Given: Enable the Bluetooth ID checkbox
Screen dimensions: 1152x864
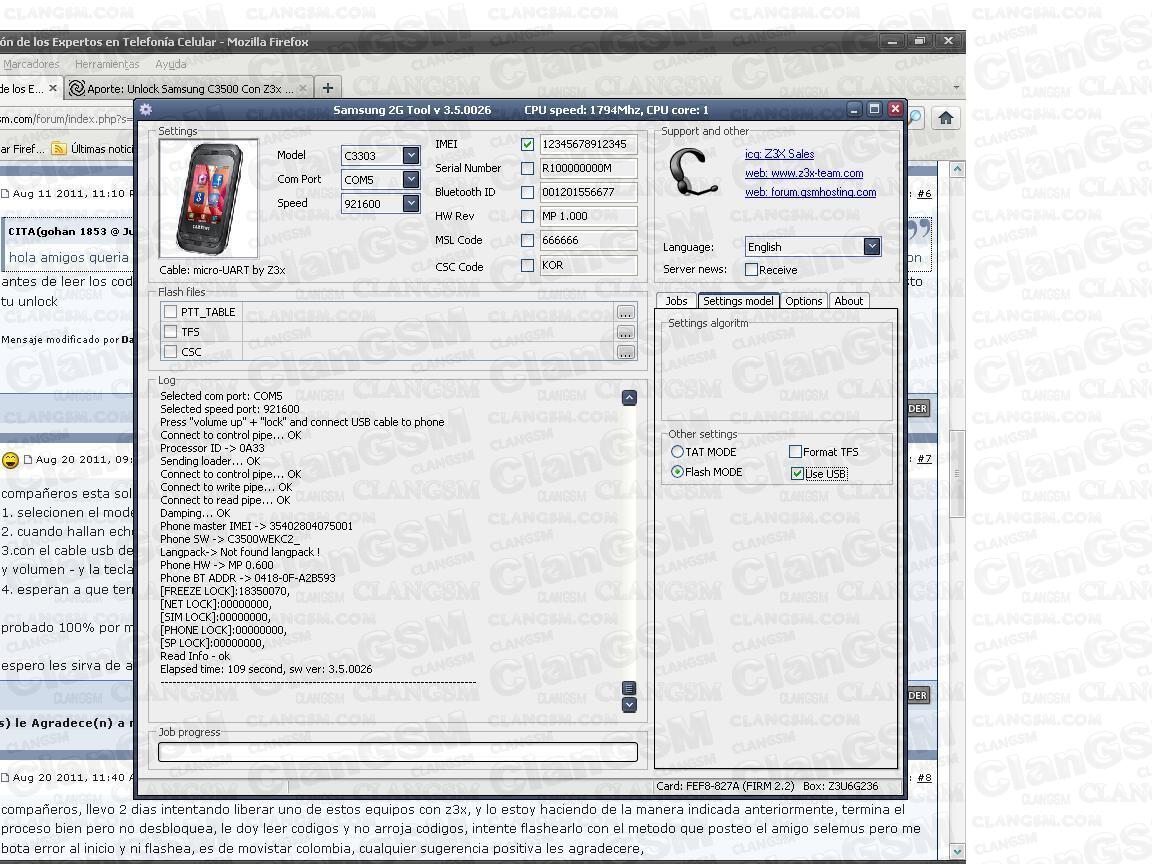Looking at the screenshot, I should pyautogui.click(x=528, y=192).
